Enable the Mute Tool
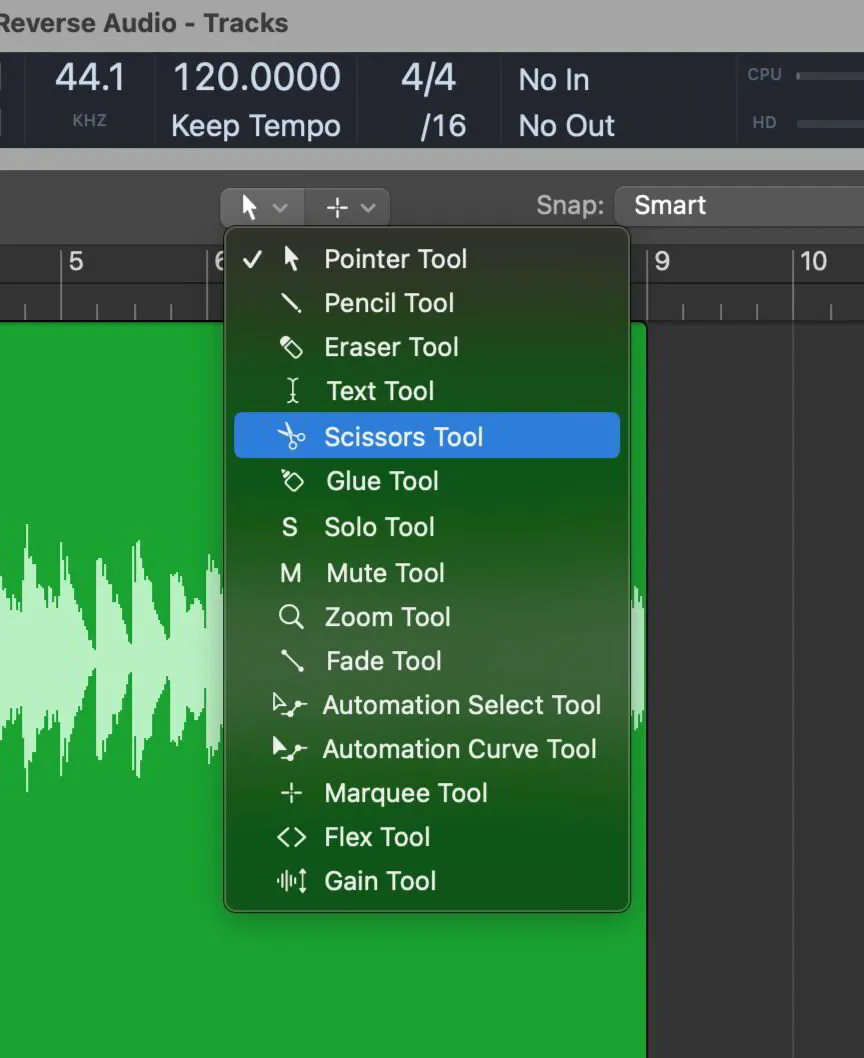 click(384, 573)
